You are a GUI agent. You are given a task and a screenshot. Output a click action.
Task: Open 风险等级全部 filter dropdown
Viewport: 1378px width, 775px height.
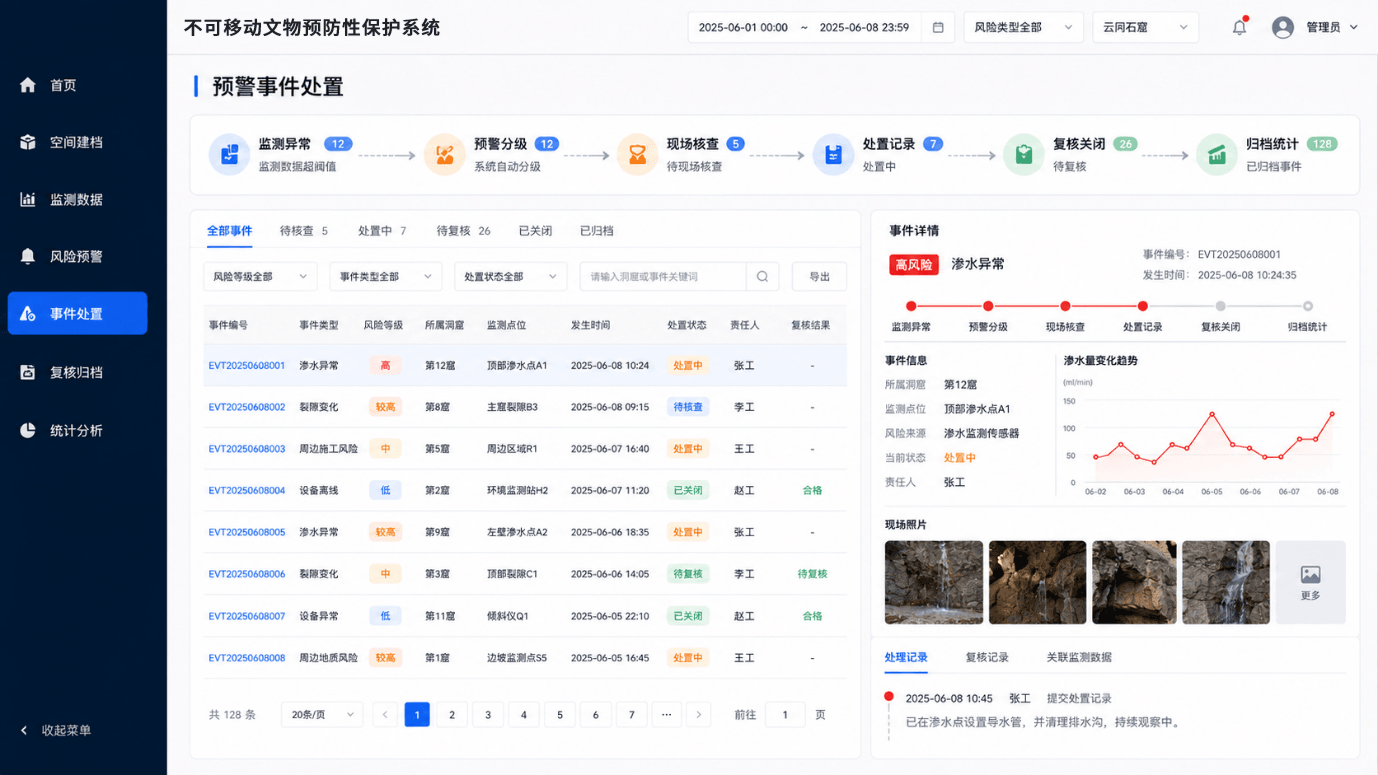click(260, 276)
